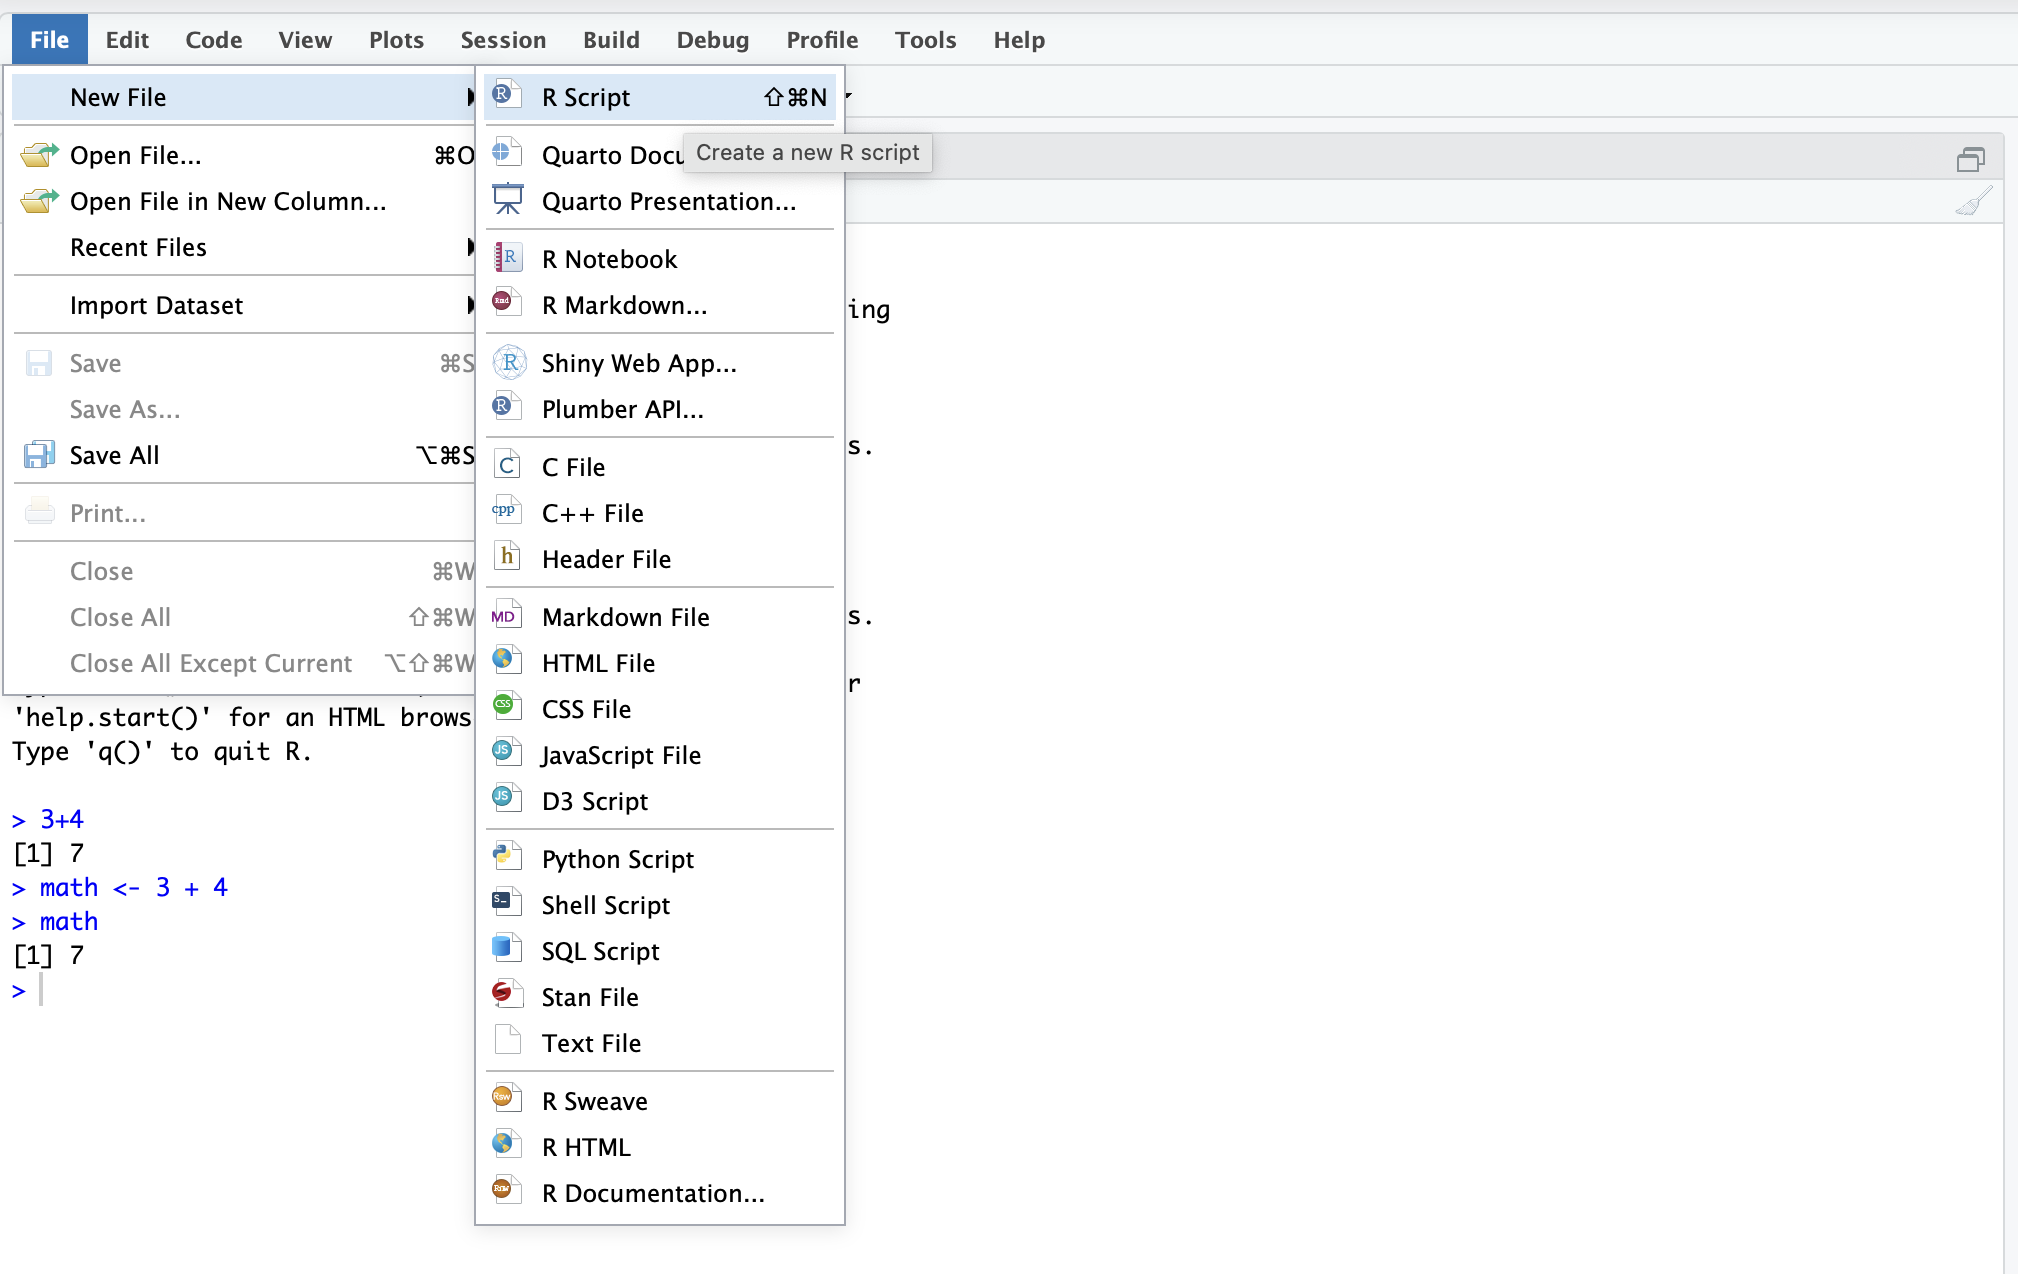Viewport: 2018px width, 1274px height.
Task: Open the Build menu
Action: click(611, 39)
